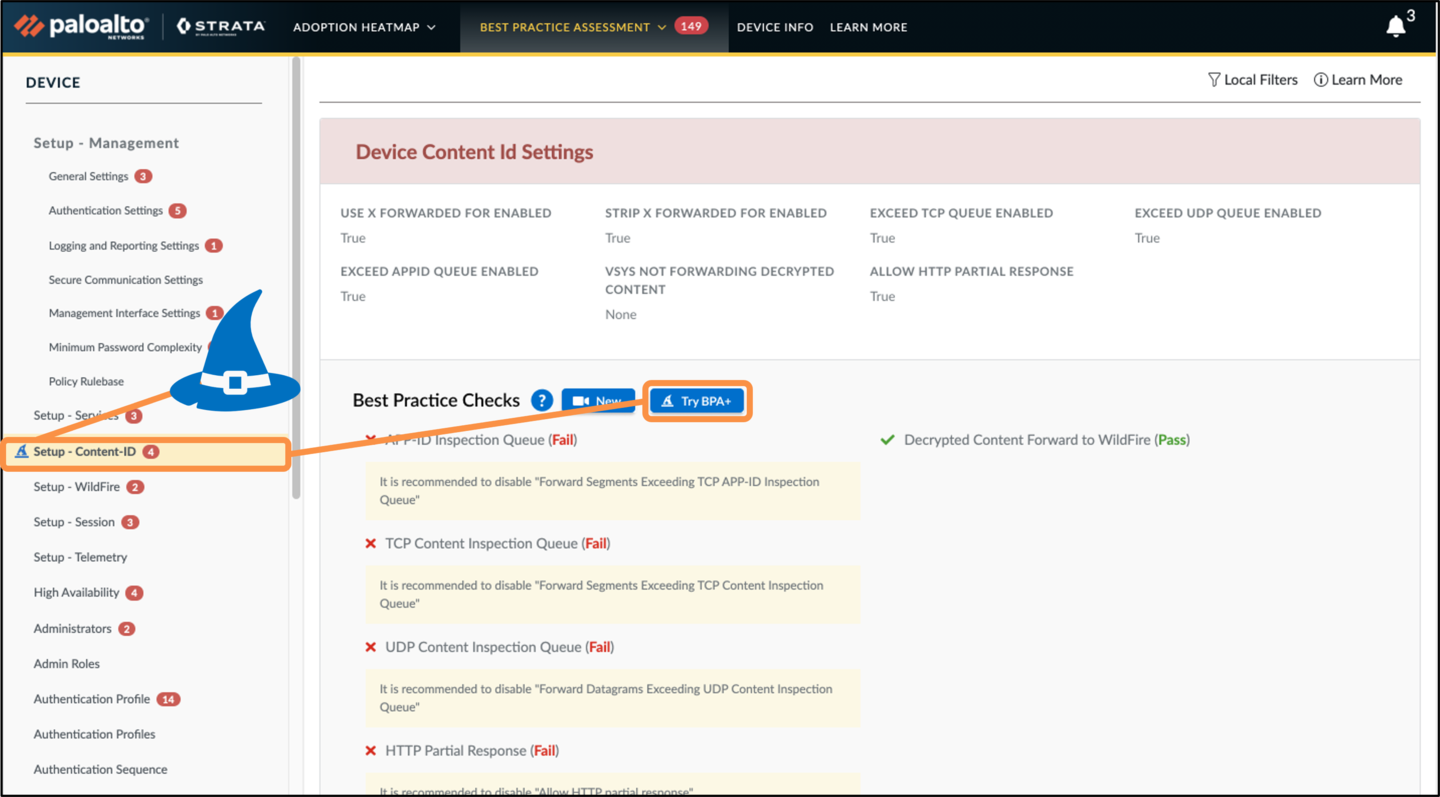Click ALLOW HTTP PARTIAL RESPONSE label
This screenshot has height=797, width=1440.
(x=972, y=271)
